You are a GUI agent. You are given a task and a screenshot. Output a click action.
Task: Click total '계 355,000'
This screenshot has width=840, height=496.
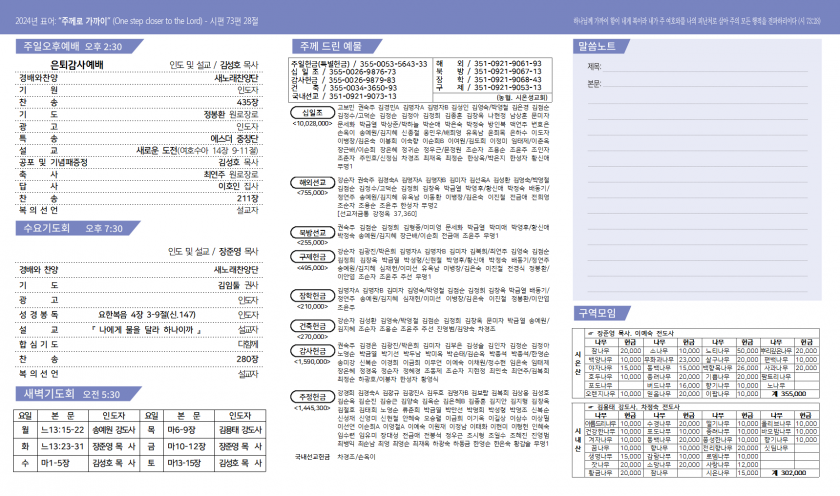point(790,394)
